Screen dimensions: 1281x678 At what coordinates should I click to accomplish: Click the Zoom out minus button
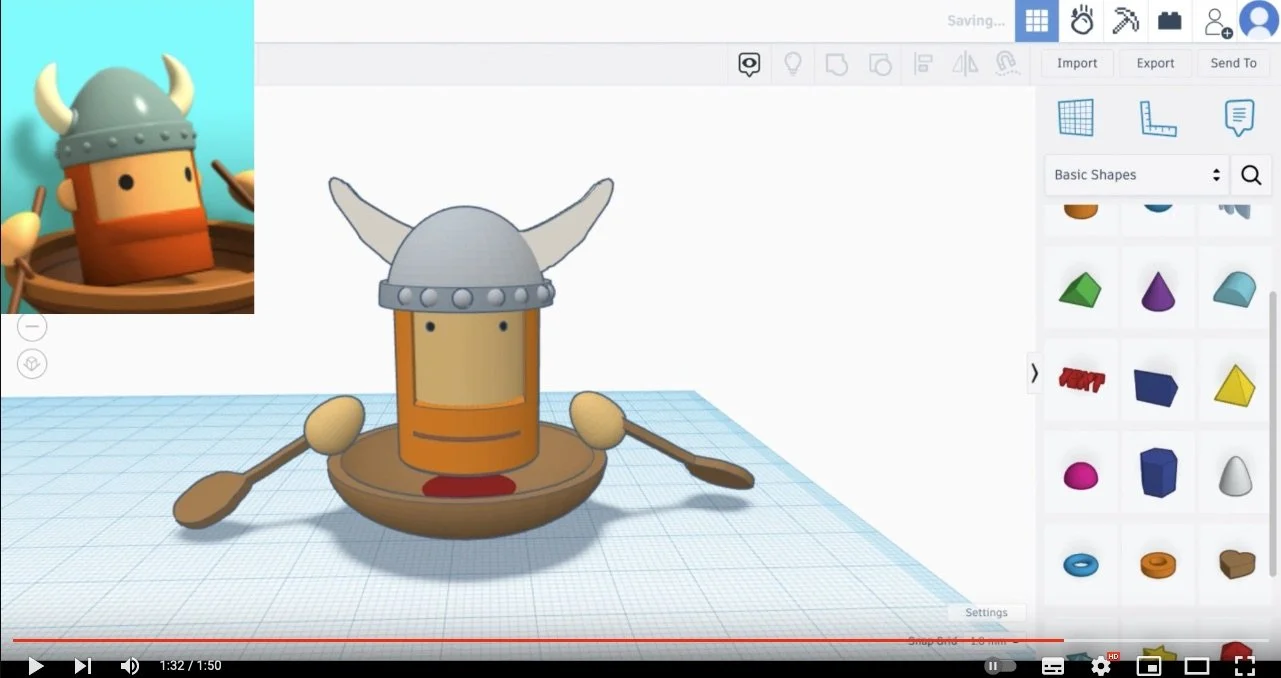tap(32, 326)
